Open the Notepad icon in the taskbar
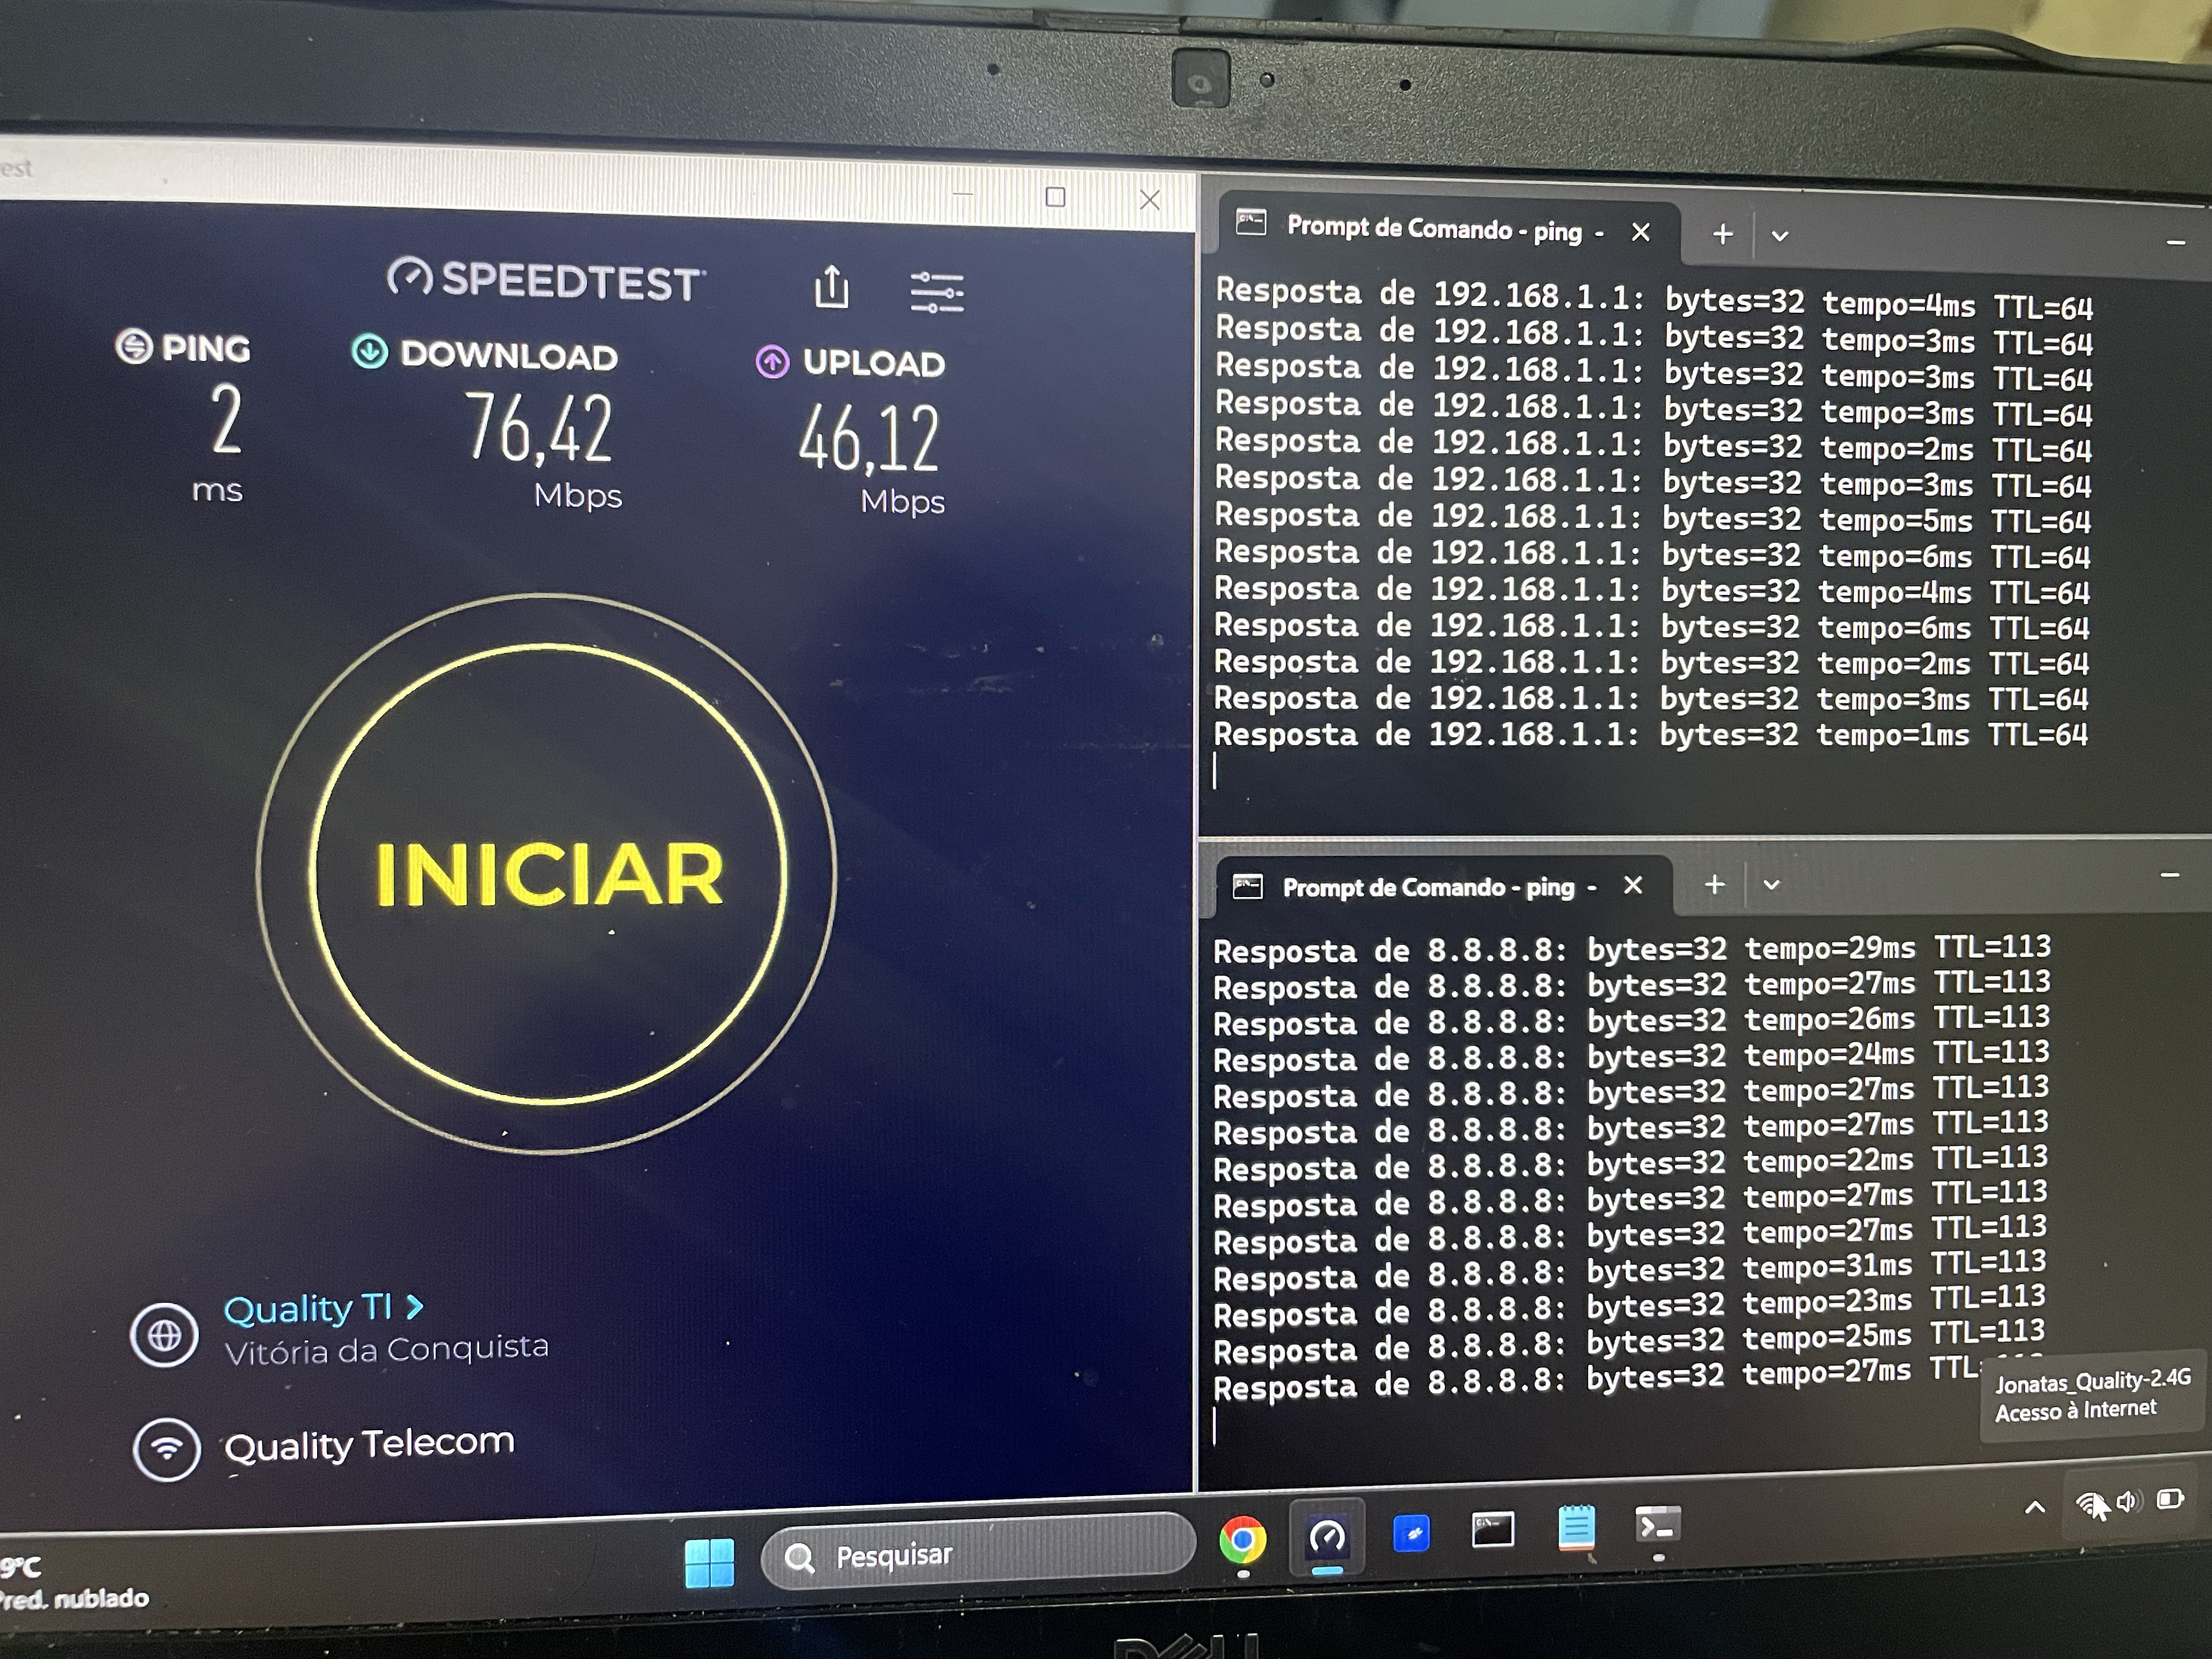The image size is (2212, 1659). point(1576,1528)
